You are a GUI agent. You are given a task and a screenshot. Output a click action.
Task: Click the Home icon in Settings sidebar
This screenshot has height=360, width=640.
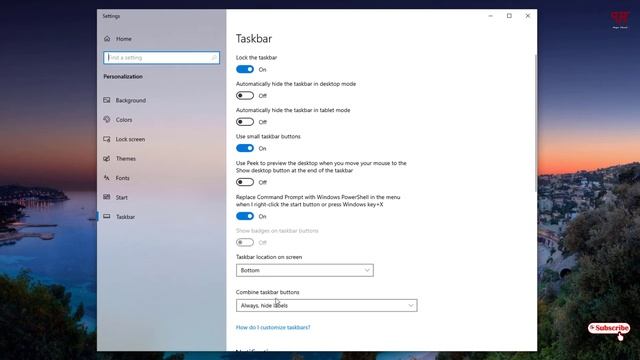click(107, 39)
